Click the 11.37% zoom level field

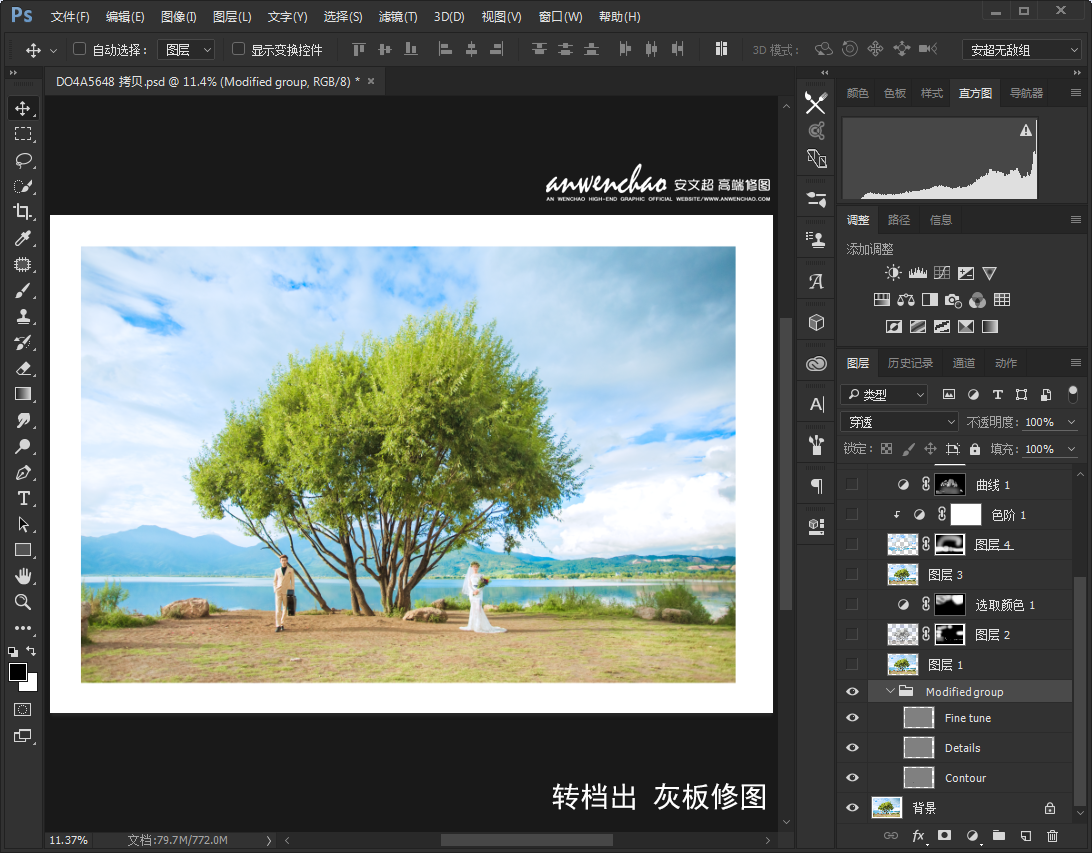[x=68, y=840]
